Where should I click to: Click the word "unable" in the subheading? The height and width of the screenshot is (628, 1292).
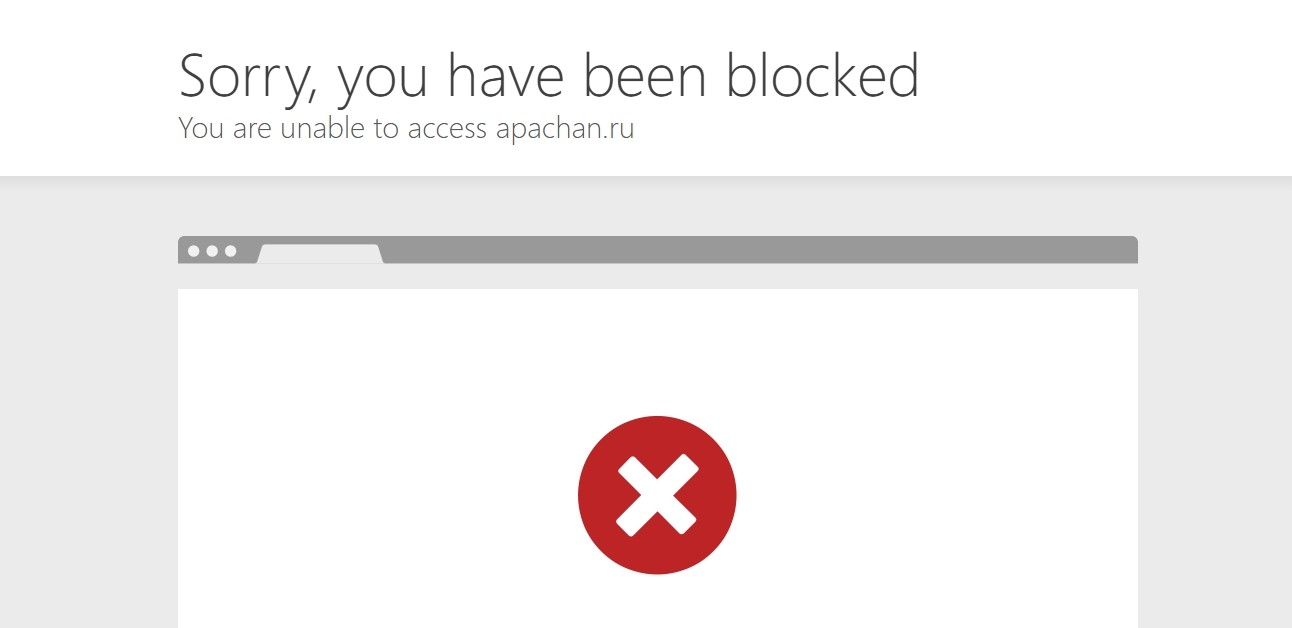click(x=323, y=128)
